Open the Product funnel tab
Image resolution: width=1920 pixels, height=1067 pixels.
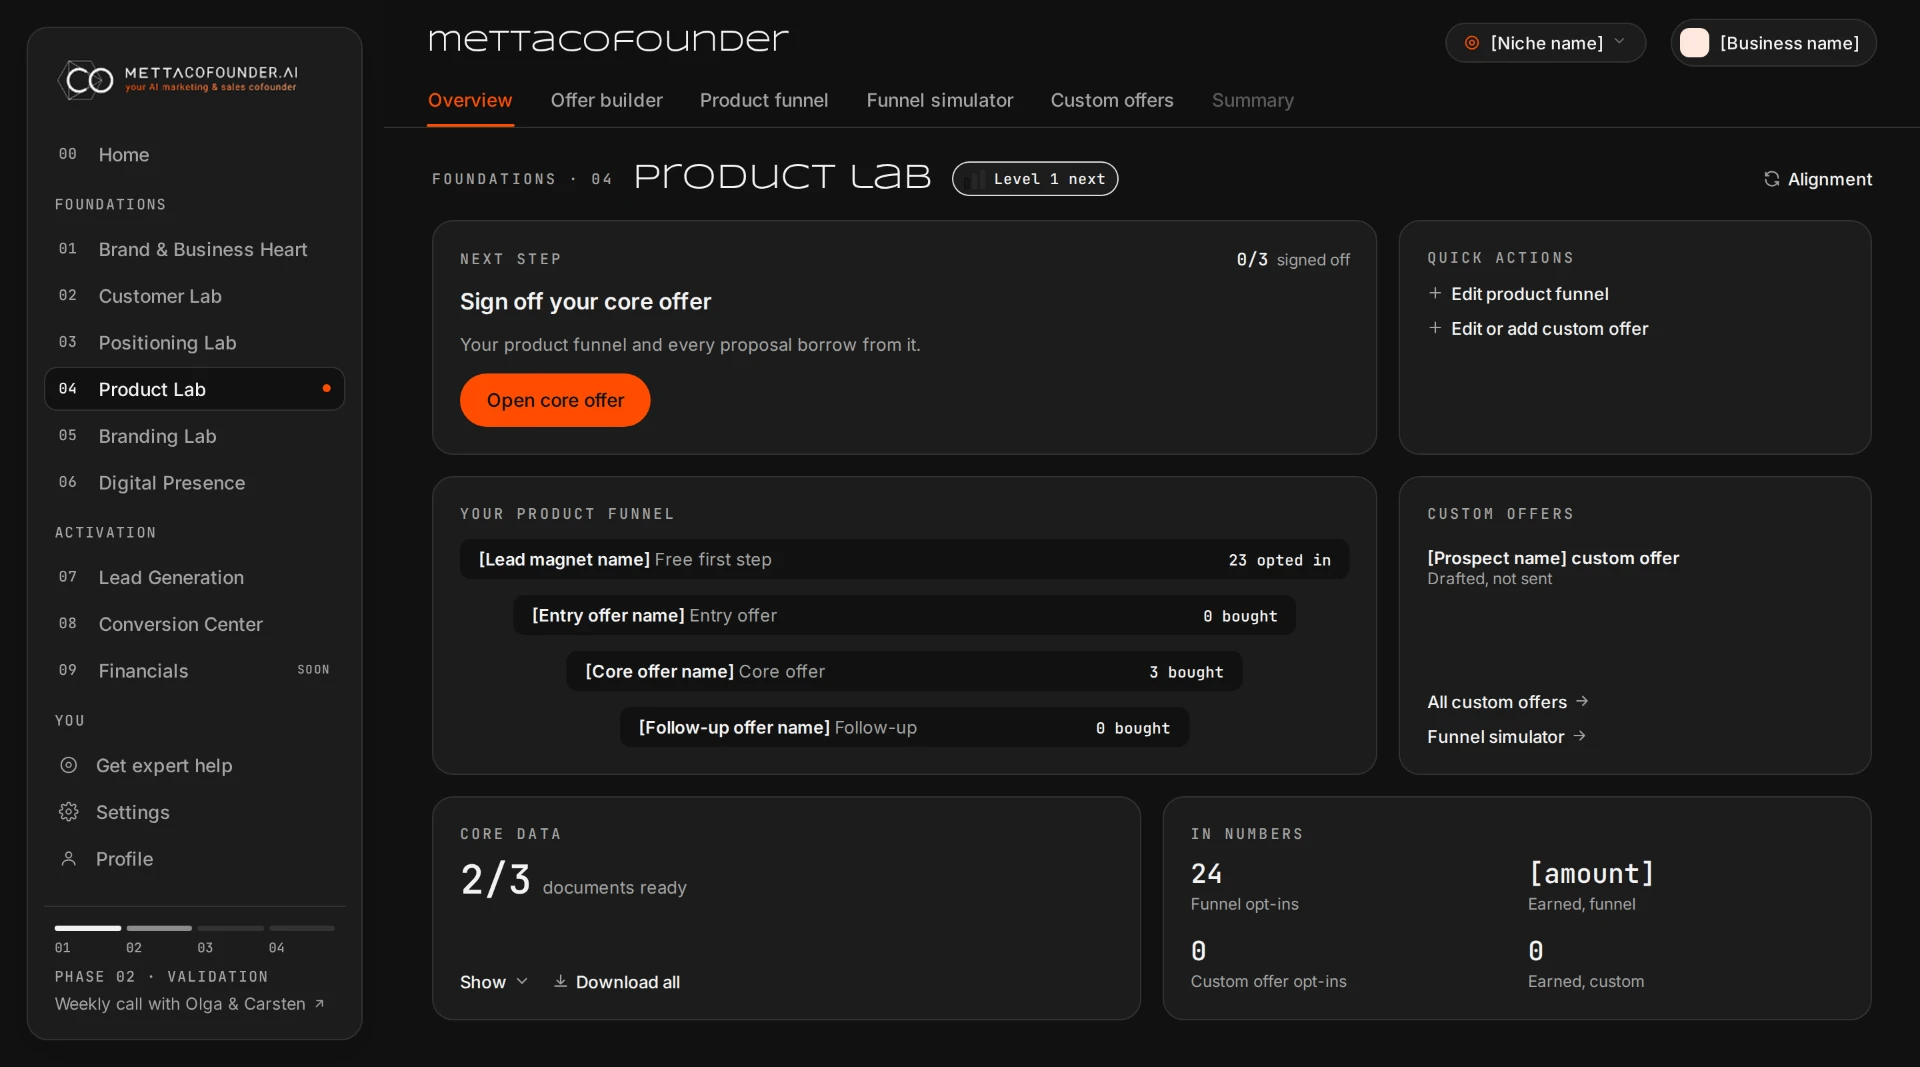coord(764,100)
